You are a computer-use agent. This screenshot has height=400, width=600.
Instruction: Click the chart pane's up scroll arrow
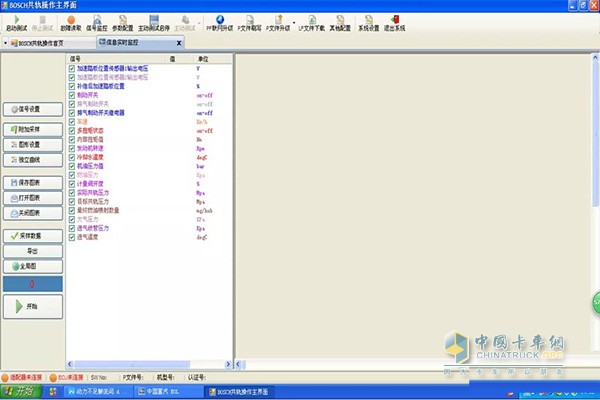tap(596, 57)
